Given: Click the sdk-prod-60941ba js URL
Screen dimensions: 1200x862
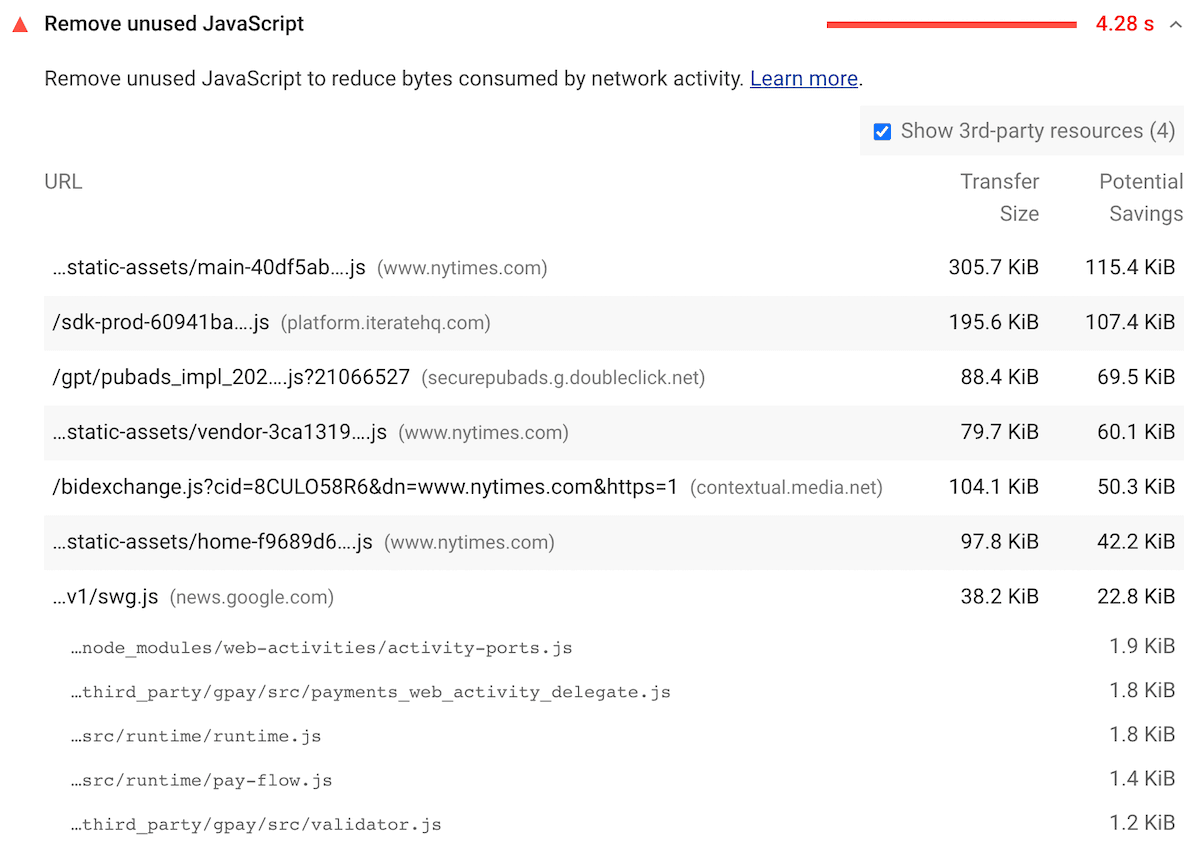Looking at the screenshot, I should [x=161, y=323].
